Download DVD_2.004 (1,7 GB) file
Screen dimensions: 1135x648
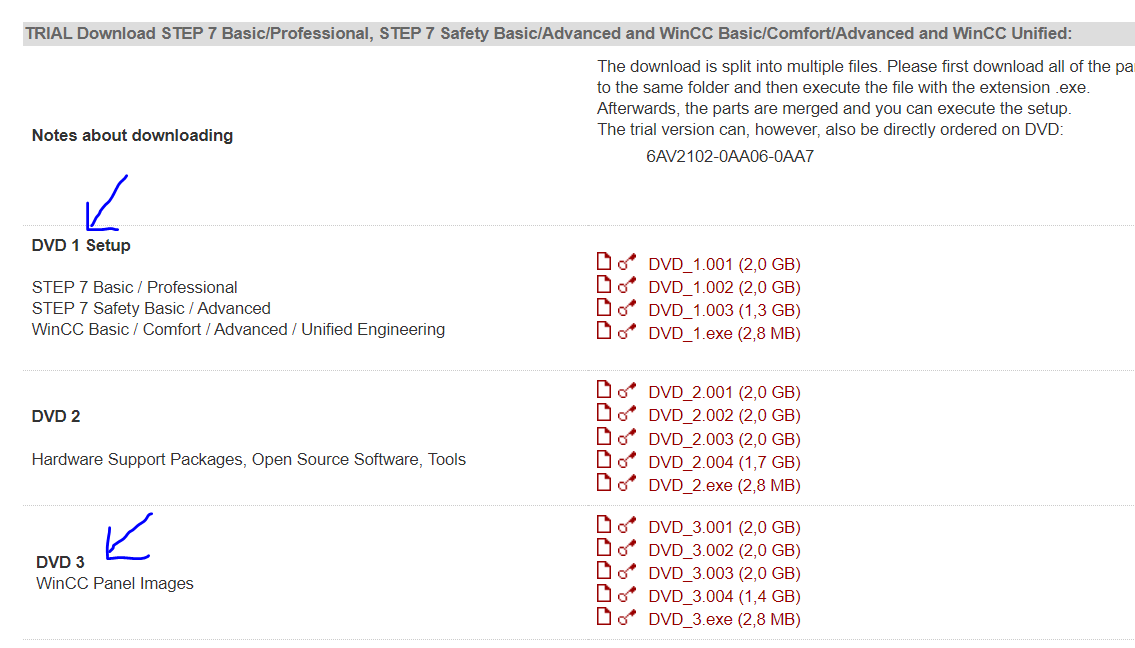[724, 462]
